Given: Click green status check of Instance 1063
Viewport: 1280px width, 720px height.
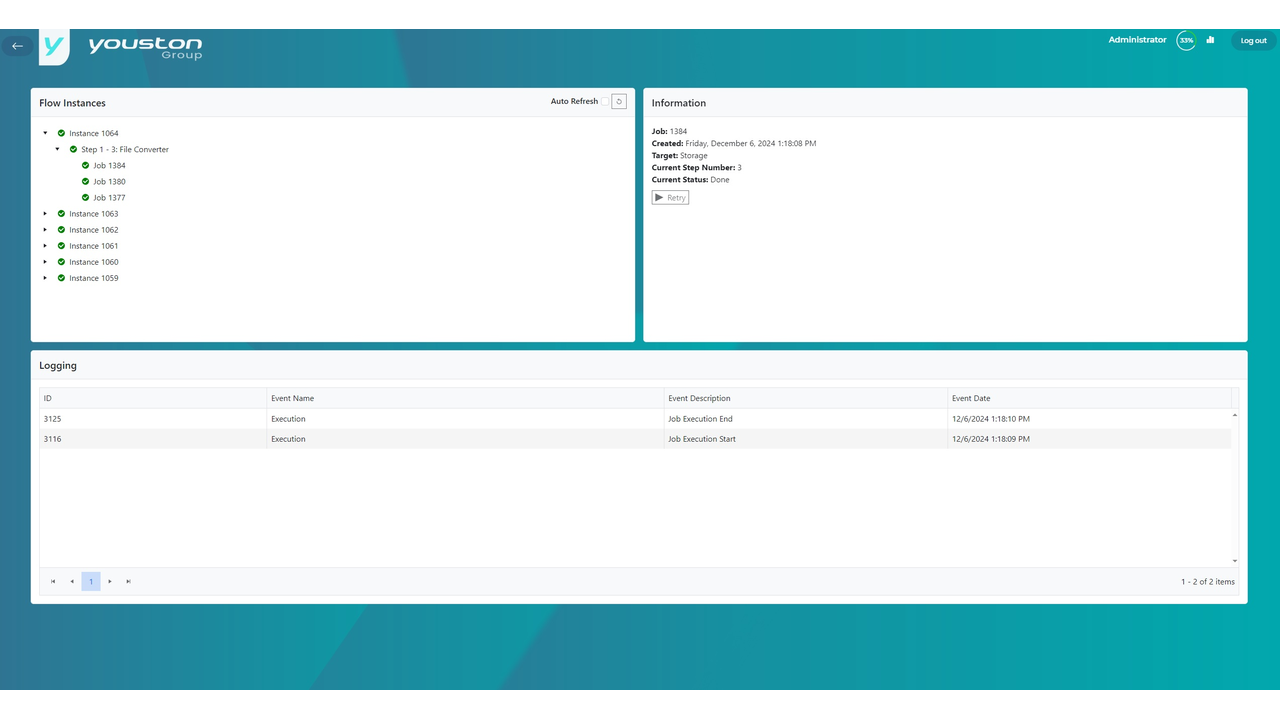Looking at the screenshot, I should pyautogui.click(x=61, y=213).
